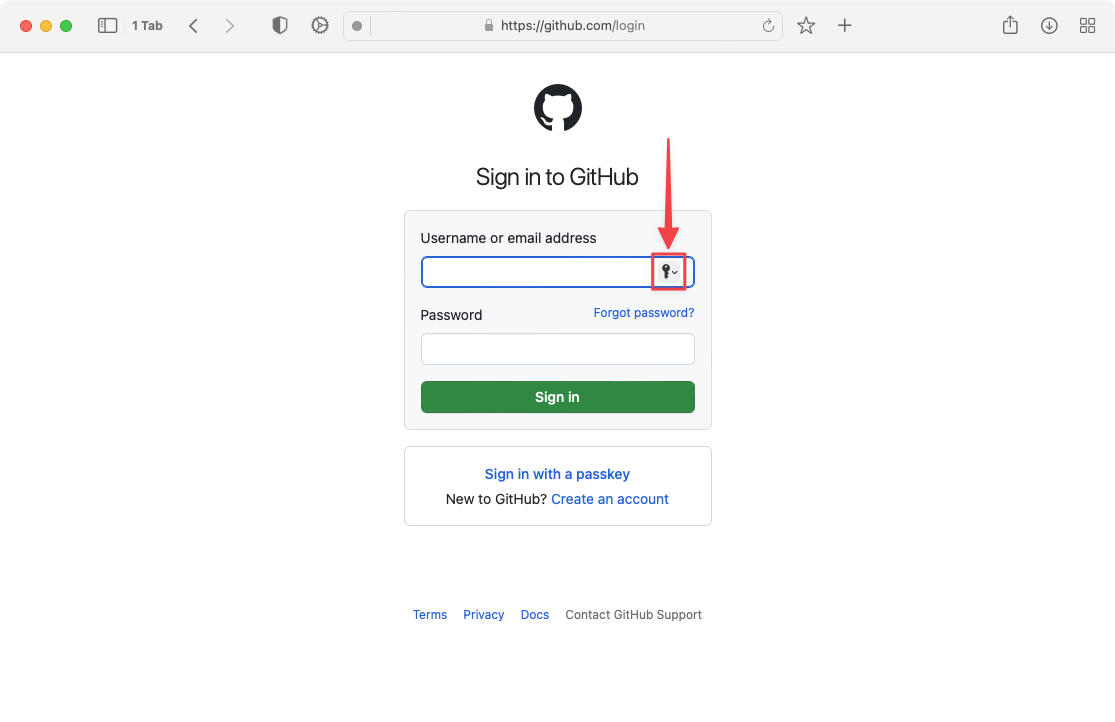The height and width of the screenshot is (722, 1115).
Task: Show the tab overview grid icon
Action: (1087, 25)
